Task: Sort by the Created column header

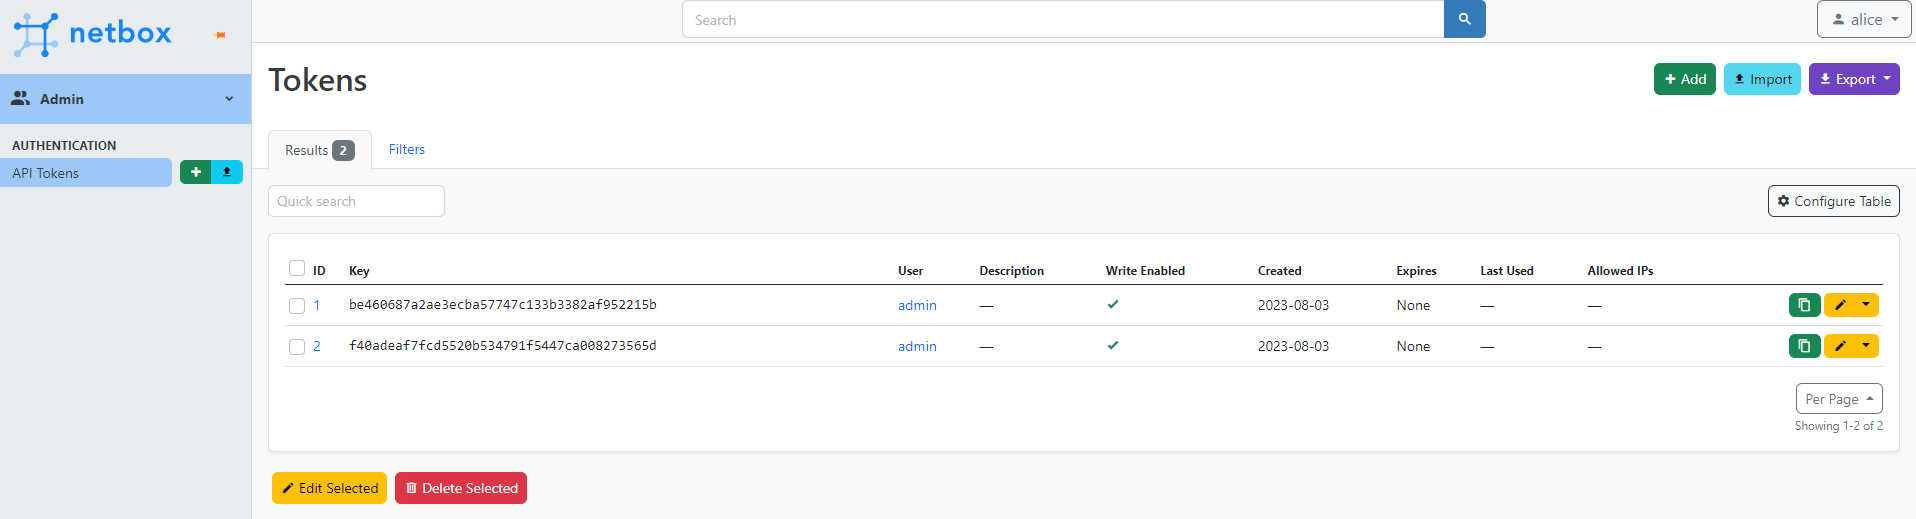Action: click(1279, 271)
